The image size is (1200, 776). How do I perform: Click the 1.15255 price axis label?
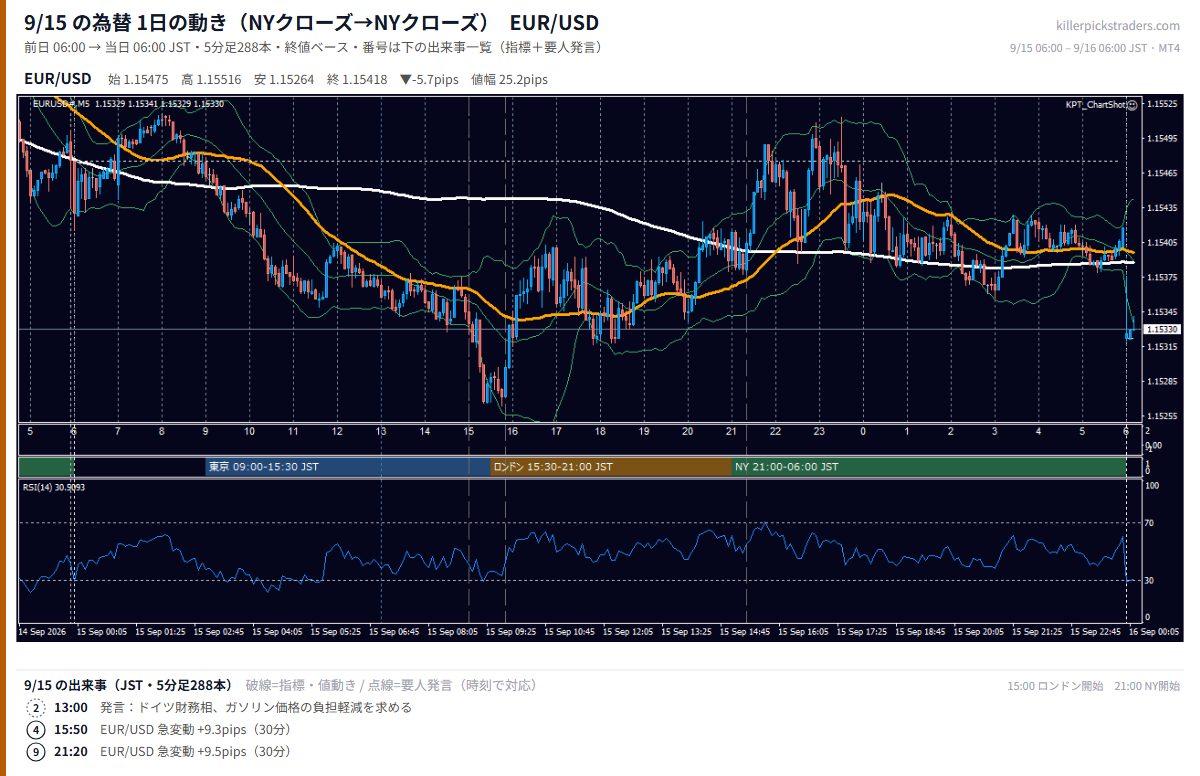tap(1162, 415)
